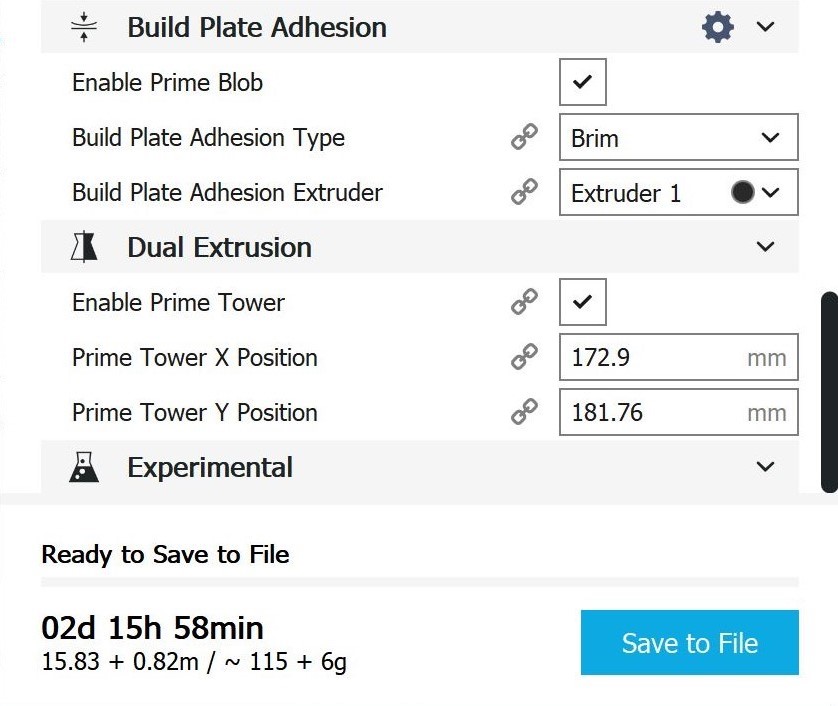Click the Dual Extrusion section icon
838x706 pixels.
84,247
